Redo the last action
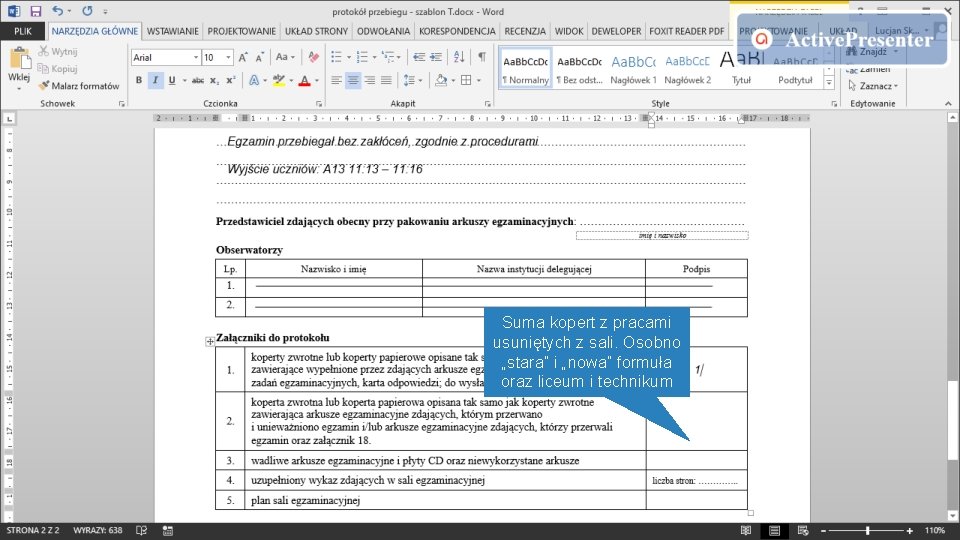 87,11
